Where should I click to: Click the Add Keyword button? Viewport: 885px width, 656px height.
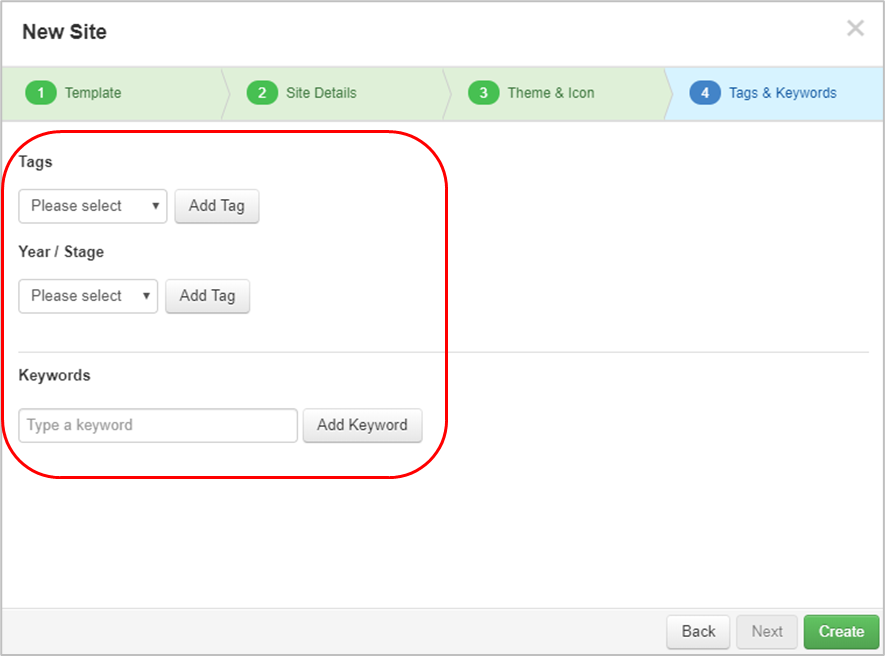(x=362, y=425)
